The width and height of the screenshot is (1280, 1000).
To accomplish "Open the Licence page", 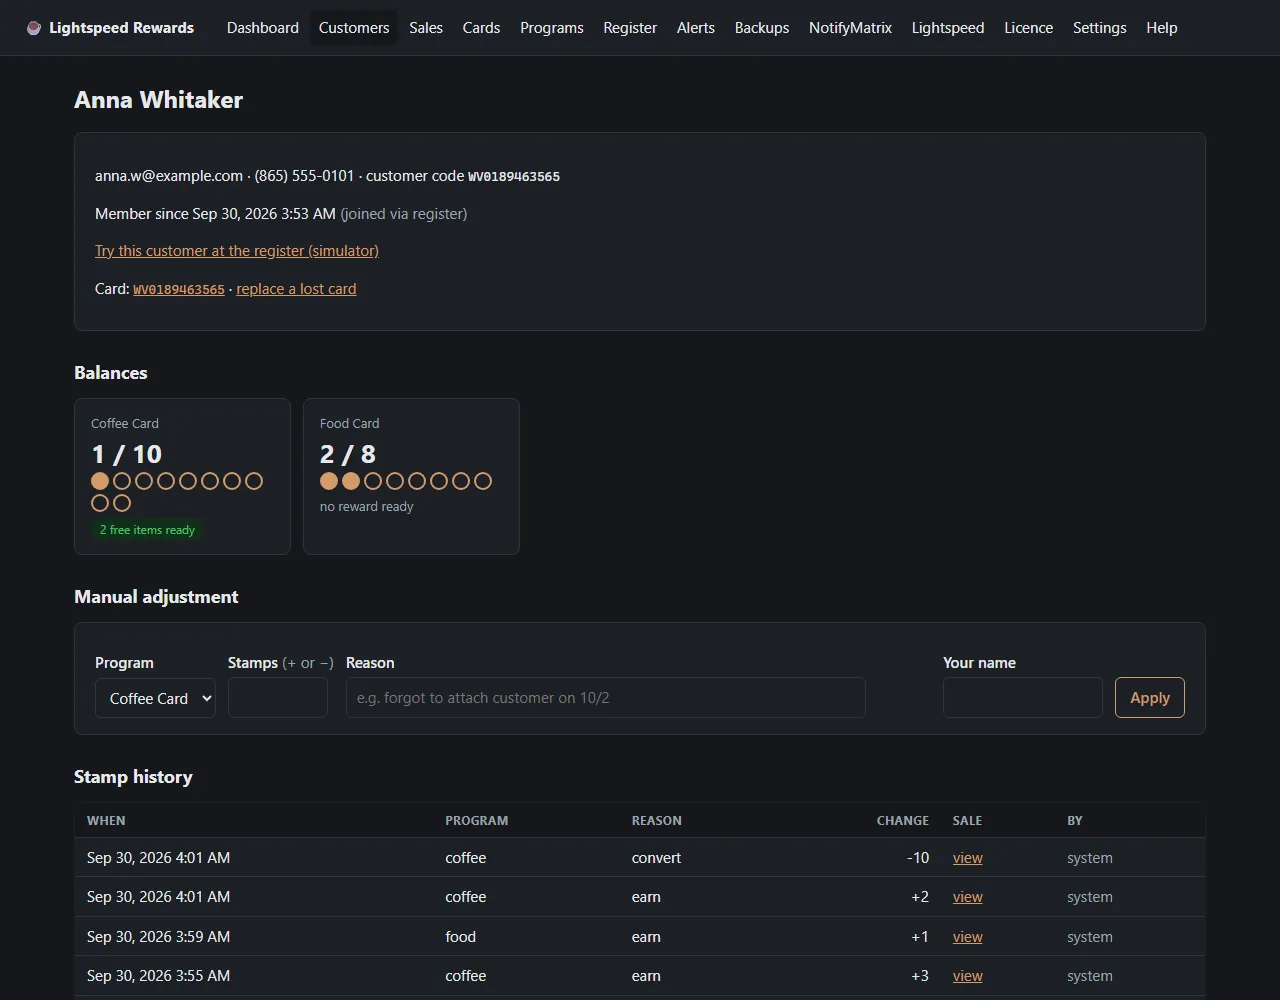I will 1029,28.
